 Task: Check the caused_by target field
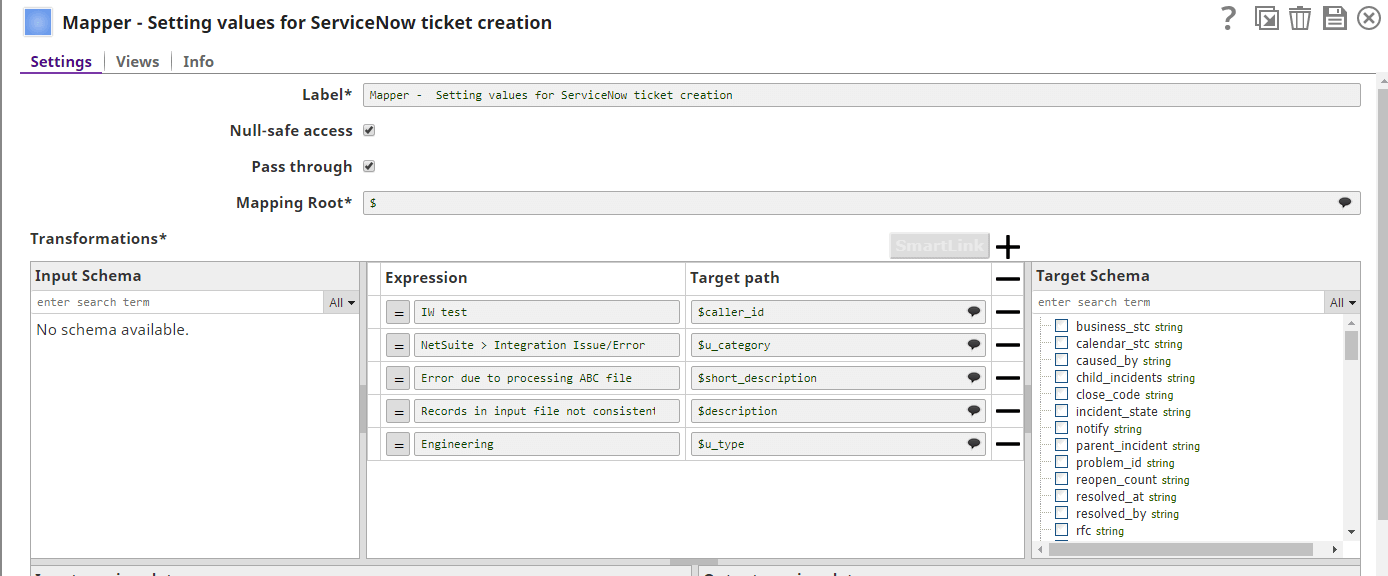(1062, 360)
